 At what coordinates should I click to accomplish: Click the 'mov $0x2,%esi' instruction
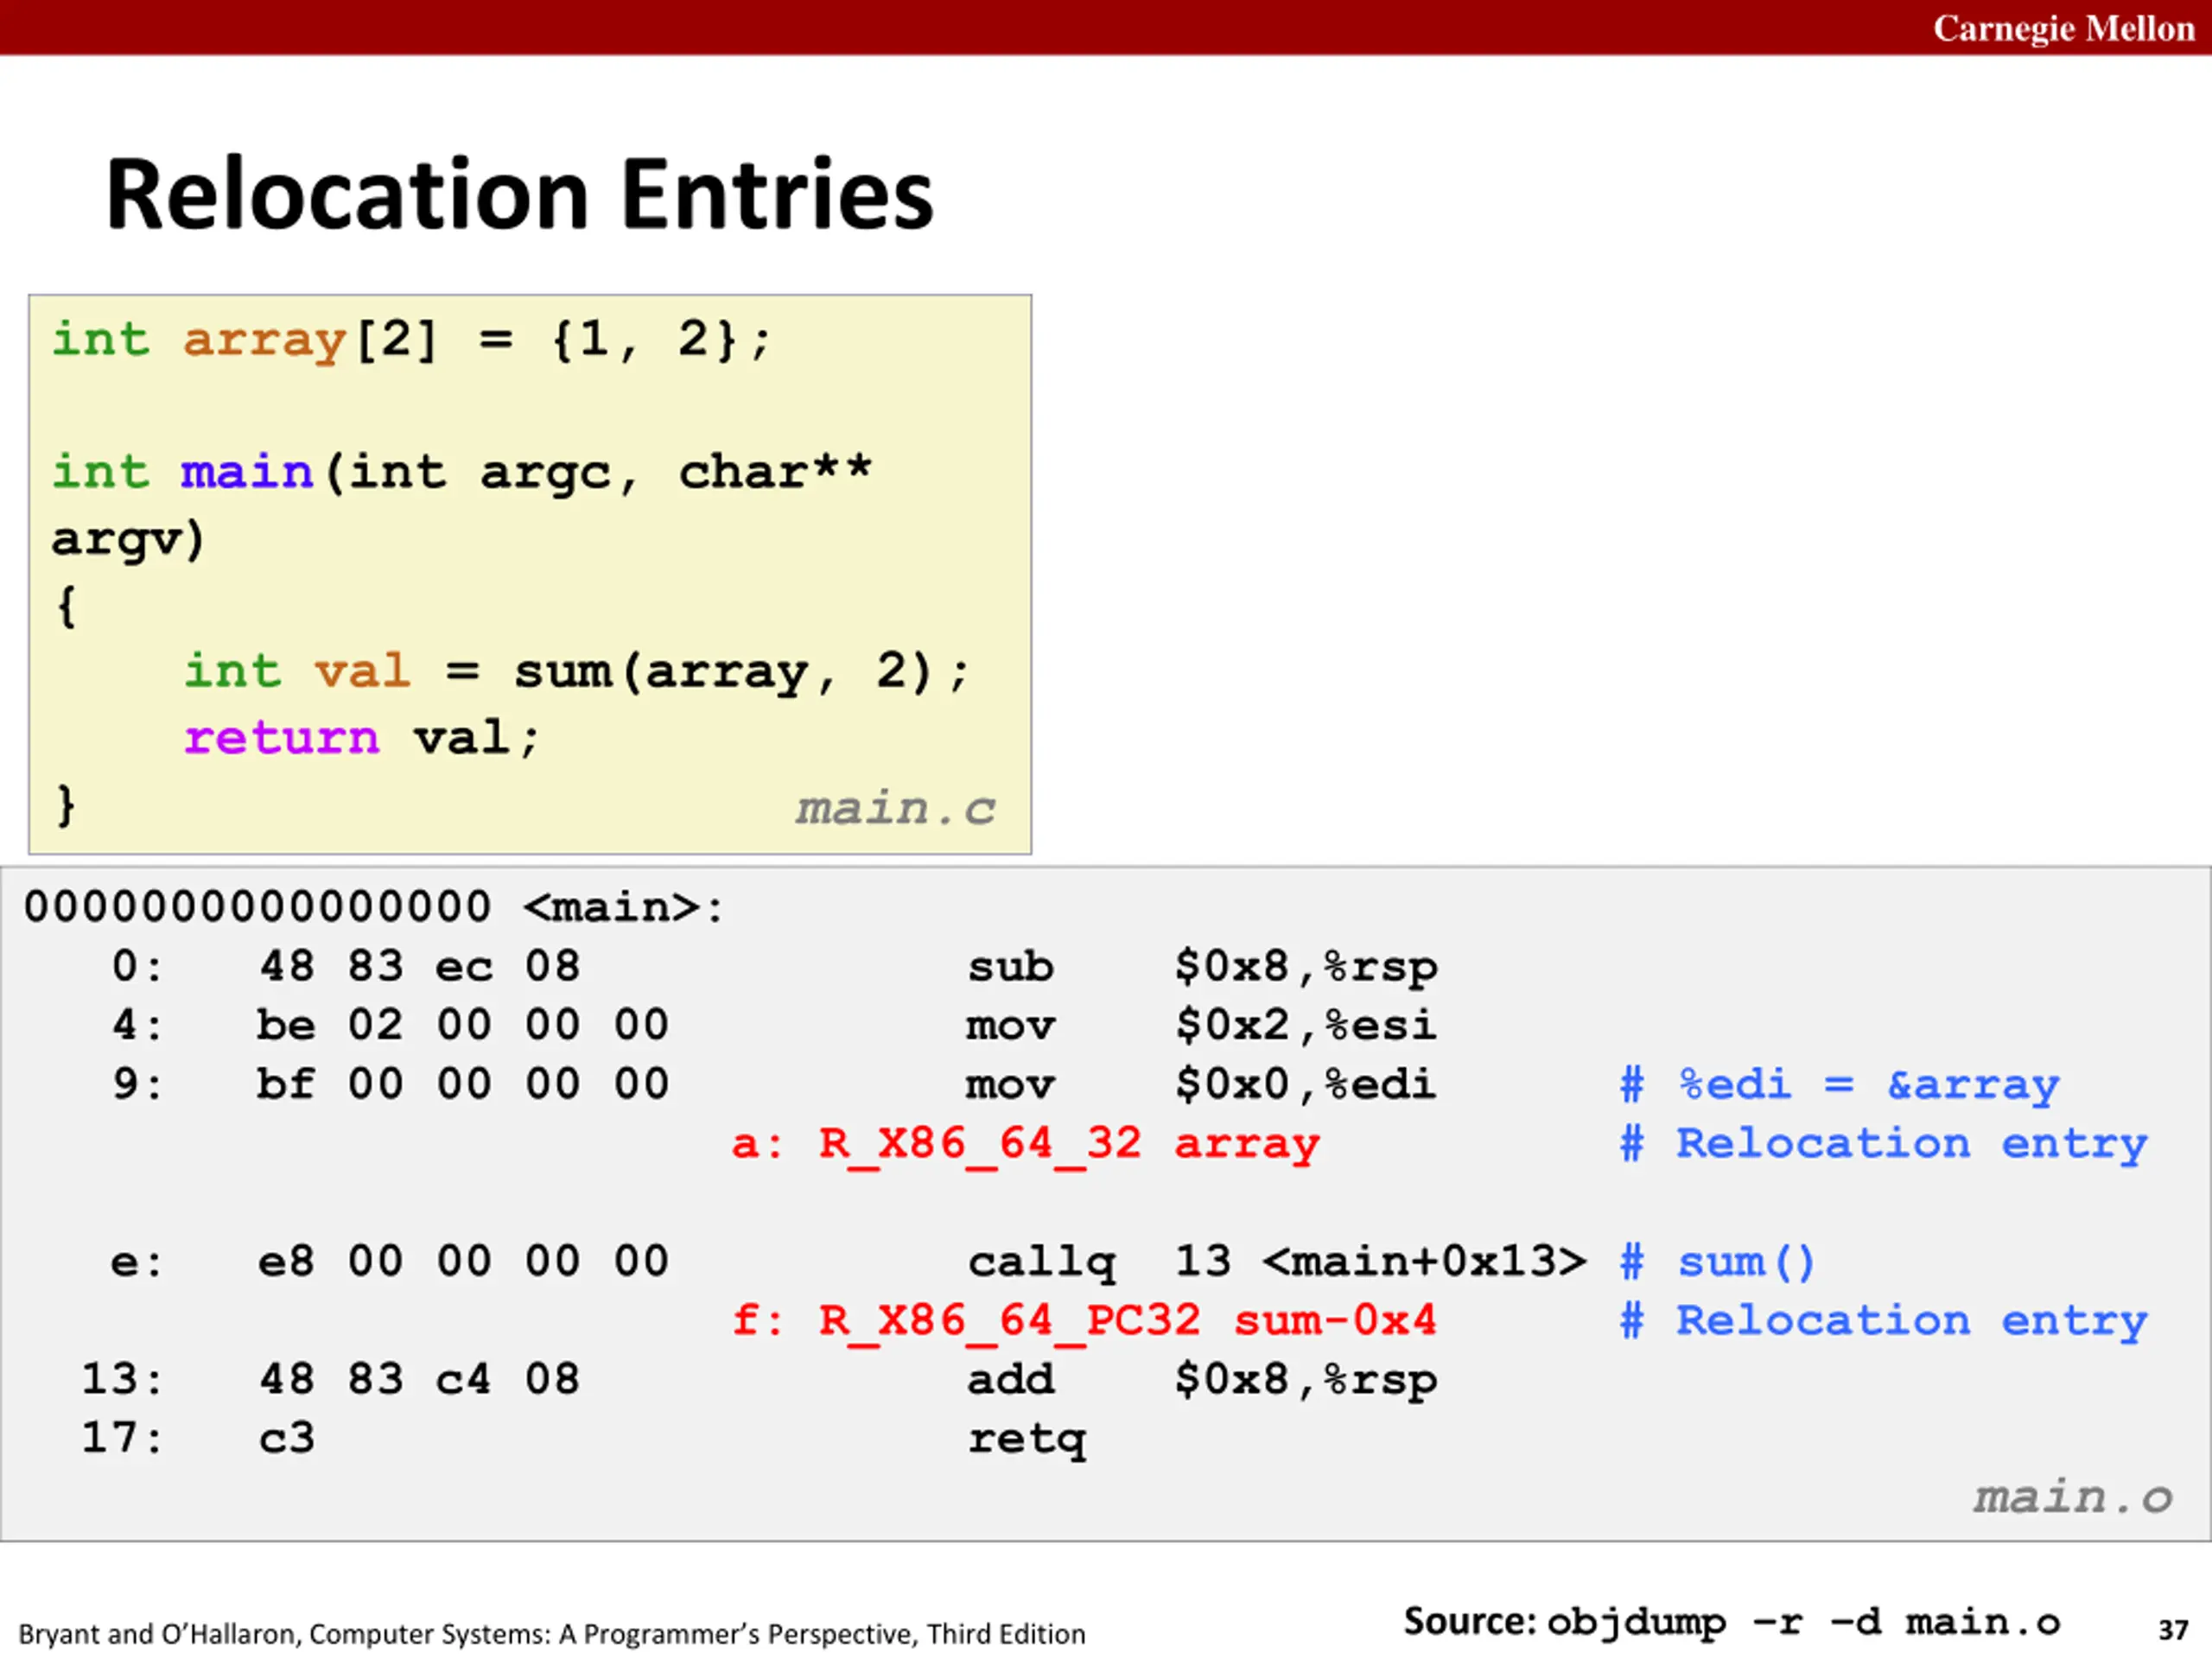1201,1026
